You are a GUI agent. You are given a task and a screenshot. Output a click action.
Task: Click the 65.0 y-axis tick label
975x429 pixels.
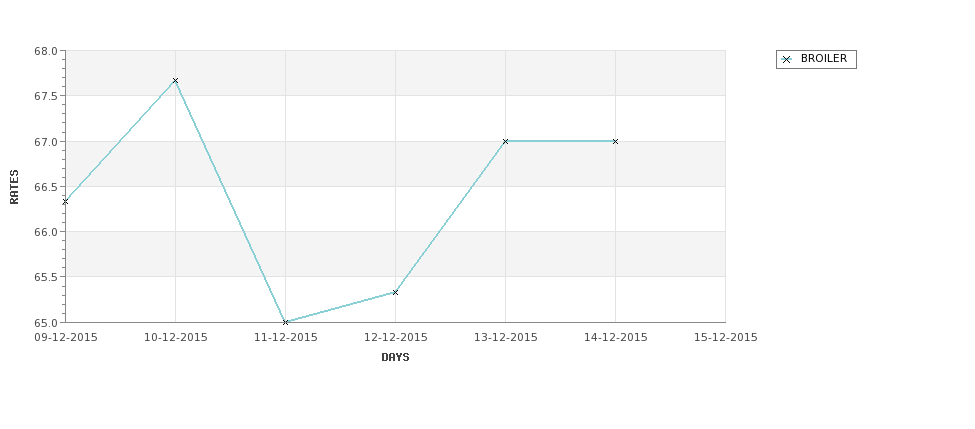46,323
